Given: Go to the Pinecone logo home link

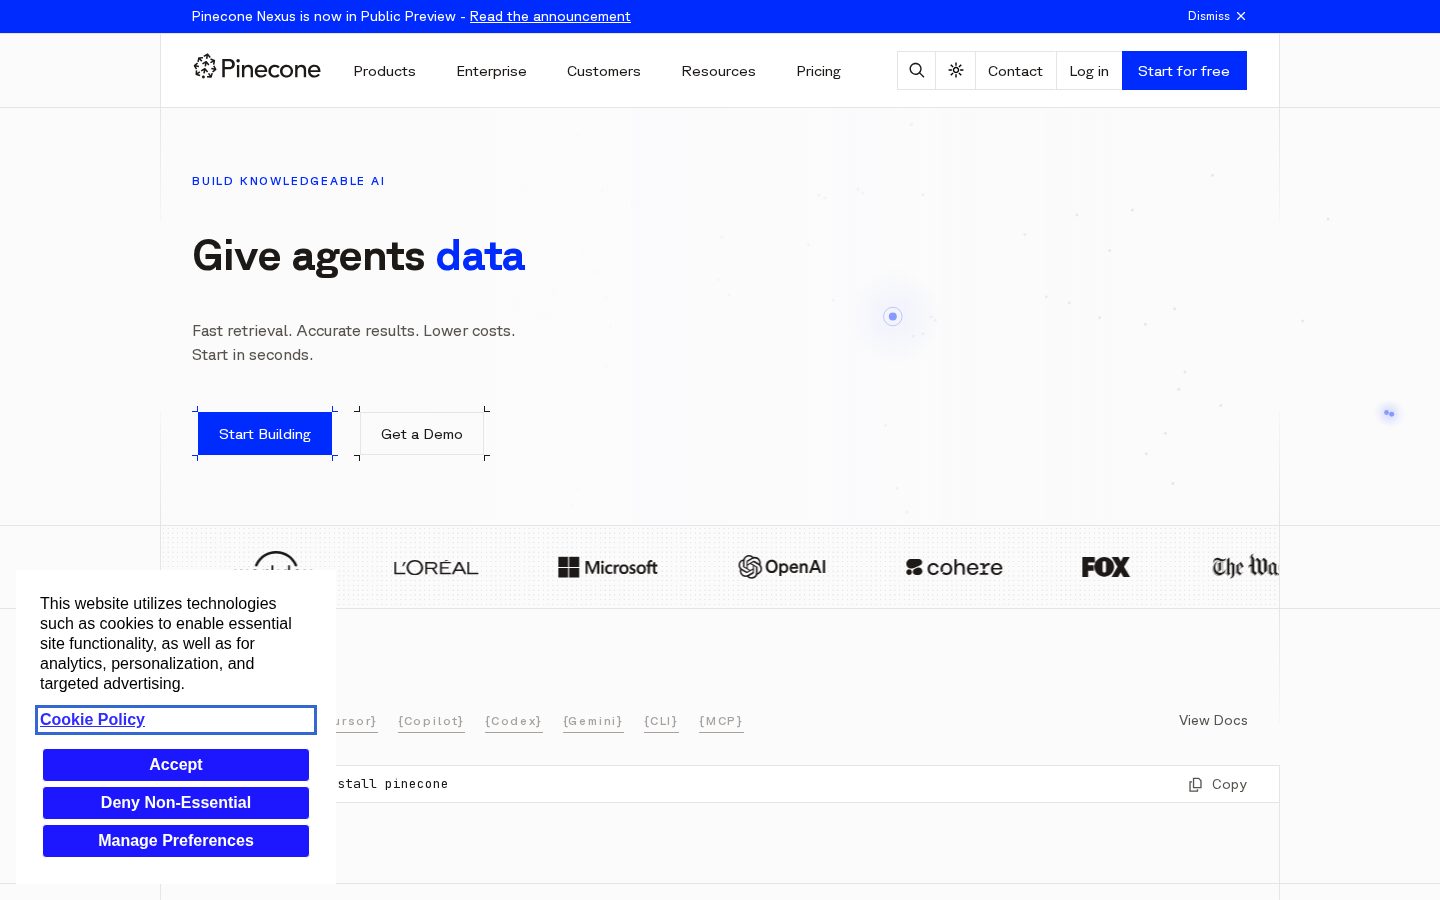Looking at the screenshot, I should [257, 68].
